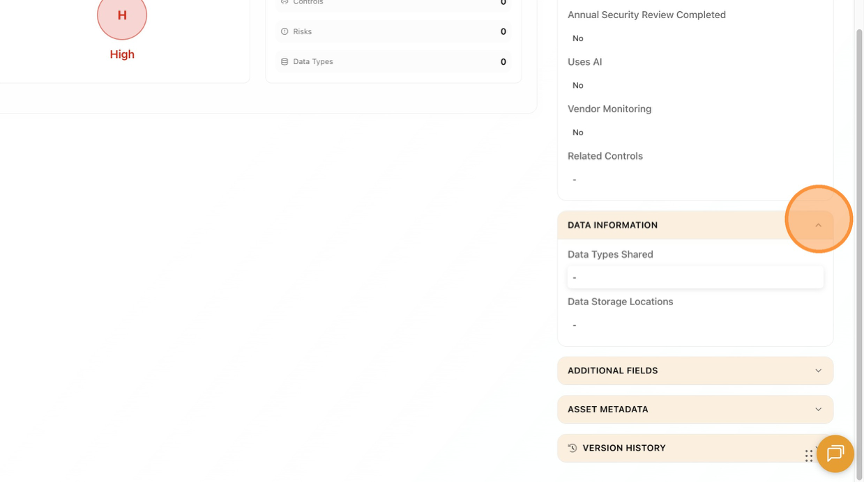Click the High risk label text
Viewport: 864px width, 482px height.
[x=122, y=54]
